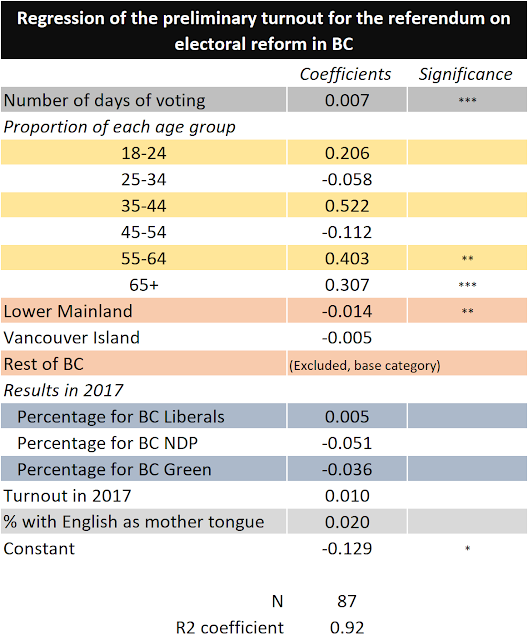Select the Constant coefficient -0.129
Image resolution: width=528 pixels, height=640 pixels.
[347, 549]
